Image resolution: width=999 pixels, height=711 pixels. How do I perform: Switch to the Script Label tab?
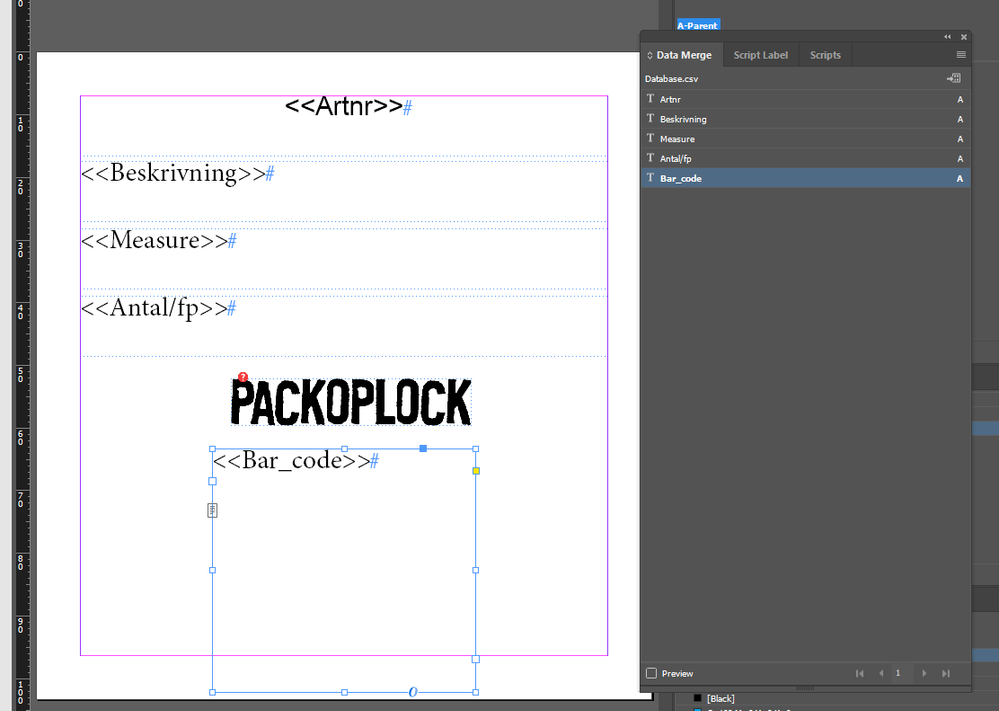coord(761,55)
